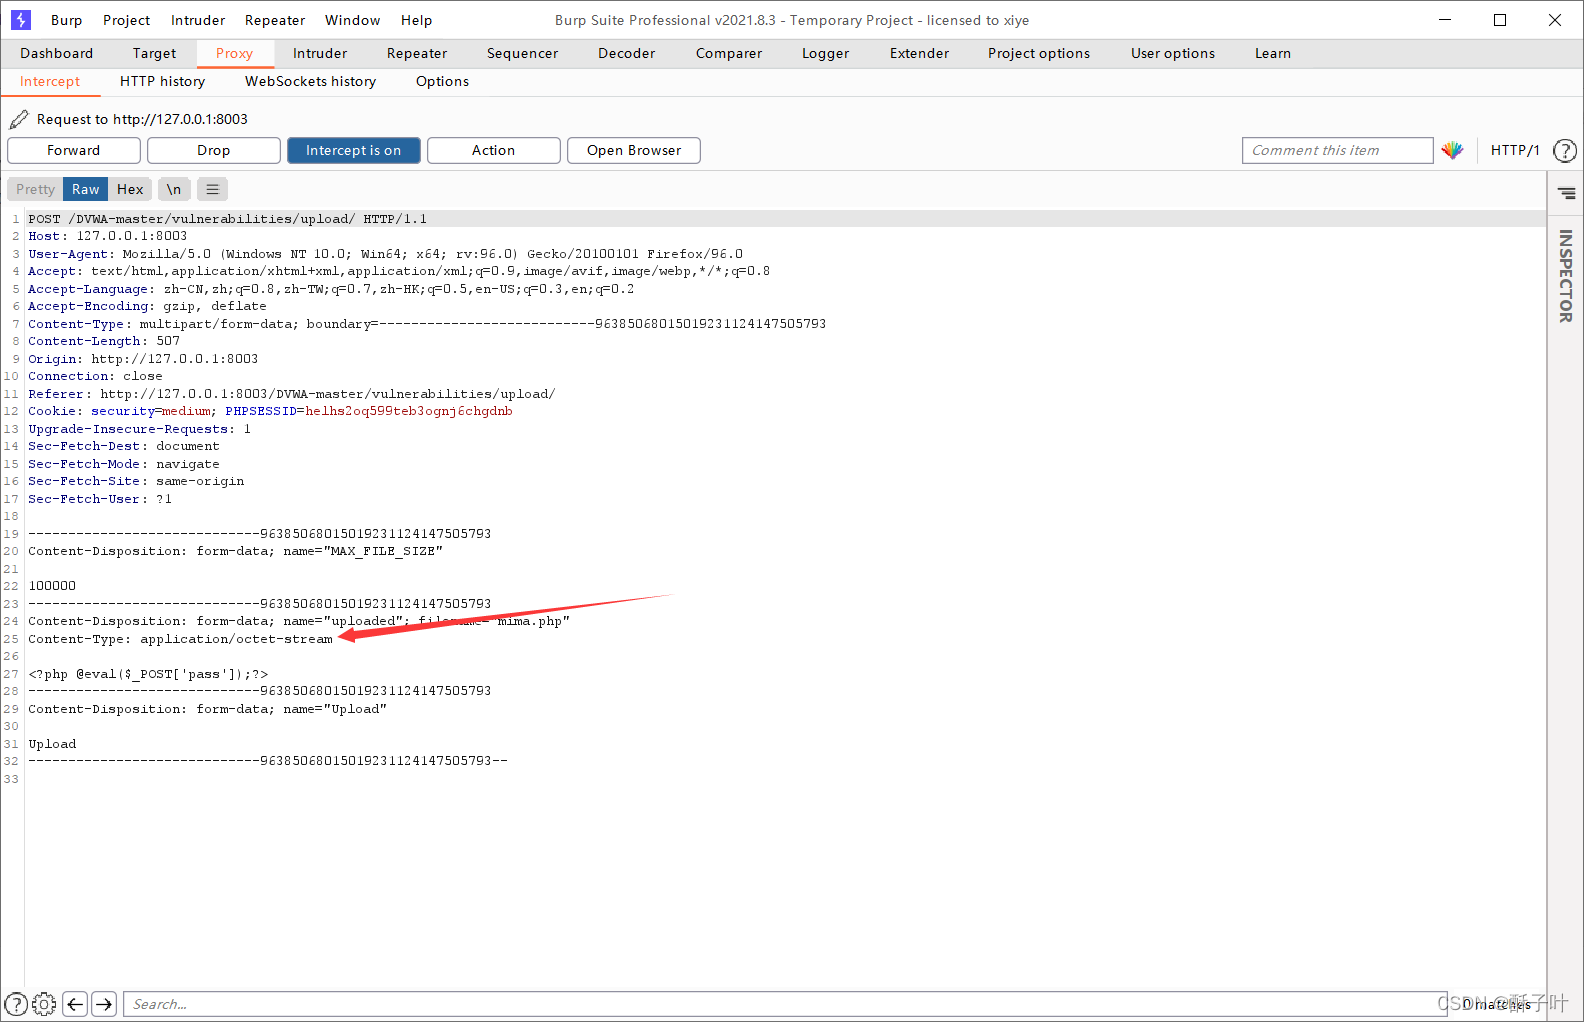Click the Cookie header line
Image resolution: width=1584 pixels, height=1022 pixels.
click(x=270, y=411)
